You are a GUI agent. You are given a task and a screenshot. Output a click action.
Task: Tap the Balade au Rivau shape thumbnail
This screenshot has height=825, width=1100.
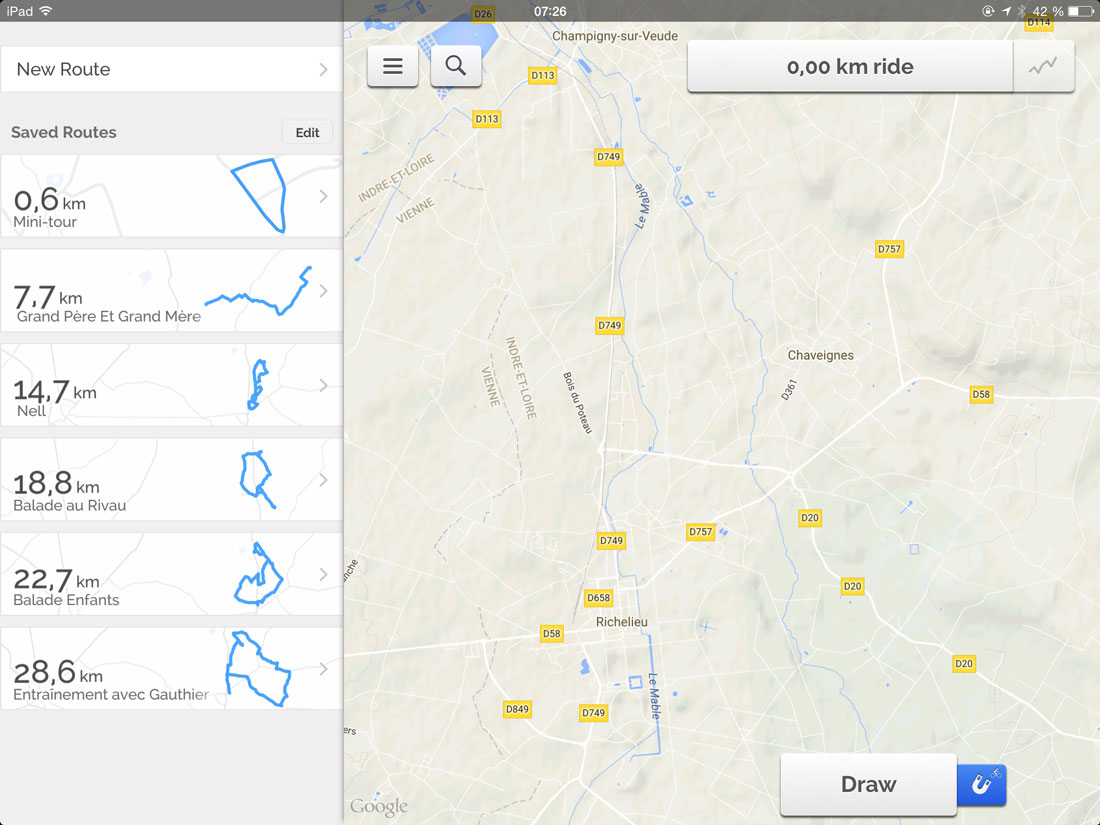pos(257,480)
